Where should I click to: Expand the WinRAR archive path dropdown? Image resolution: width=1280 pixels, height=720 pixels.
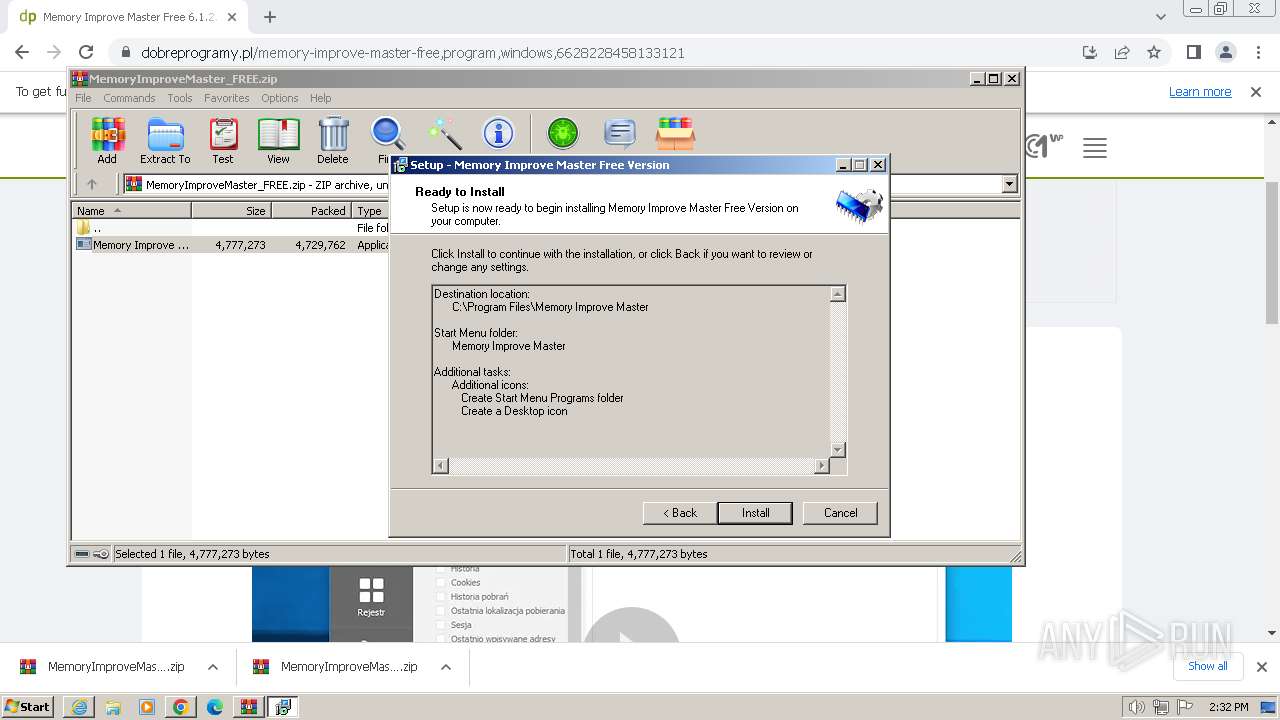tap(1009, 184)
